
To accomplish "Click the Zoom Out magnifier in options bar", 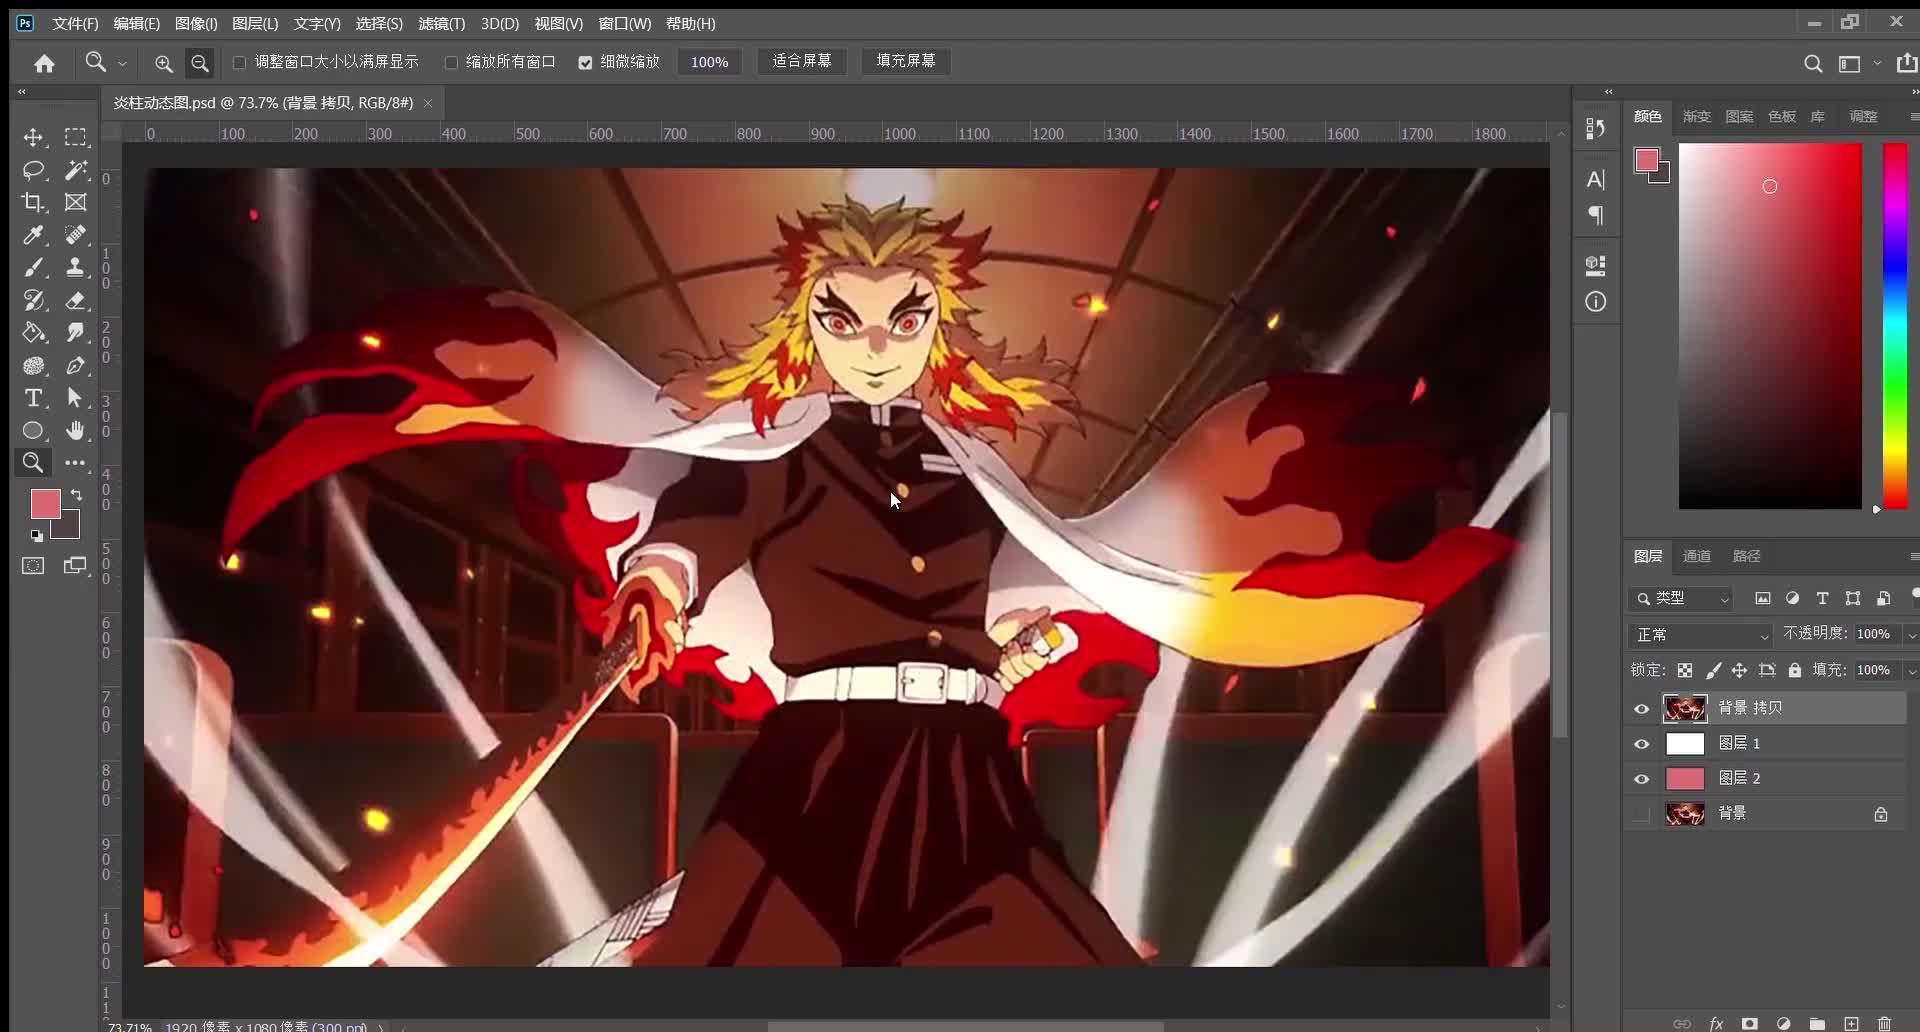I will pyautogui.click(x=200, y=63).
